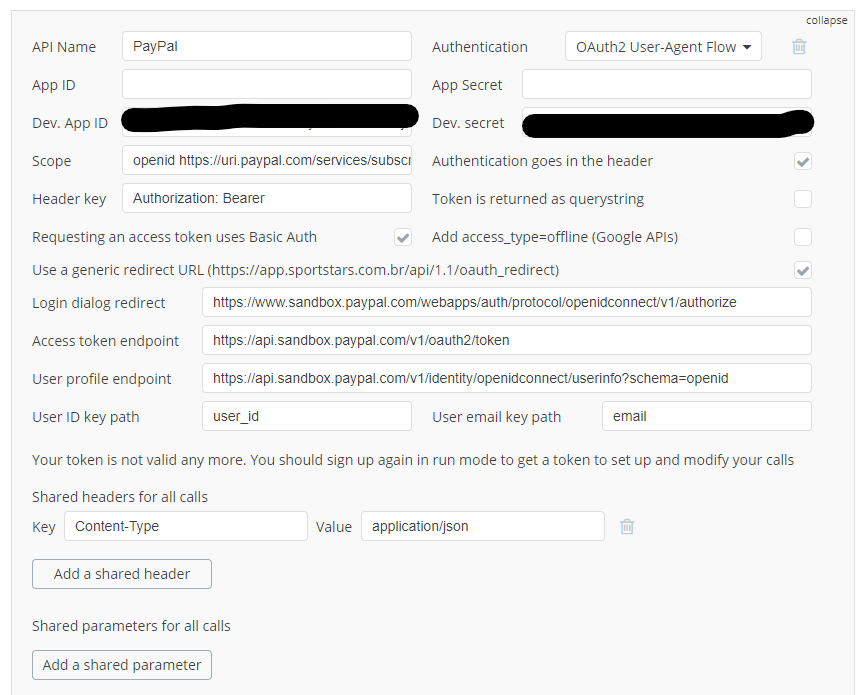Edit the shared header Value field
This screenshot has height=695, width=859.
[x=483, y=526]
